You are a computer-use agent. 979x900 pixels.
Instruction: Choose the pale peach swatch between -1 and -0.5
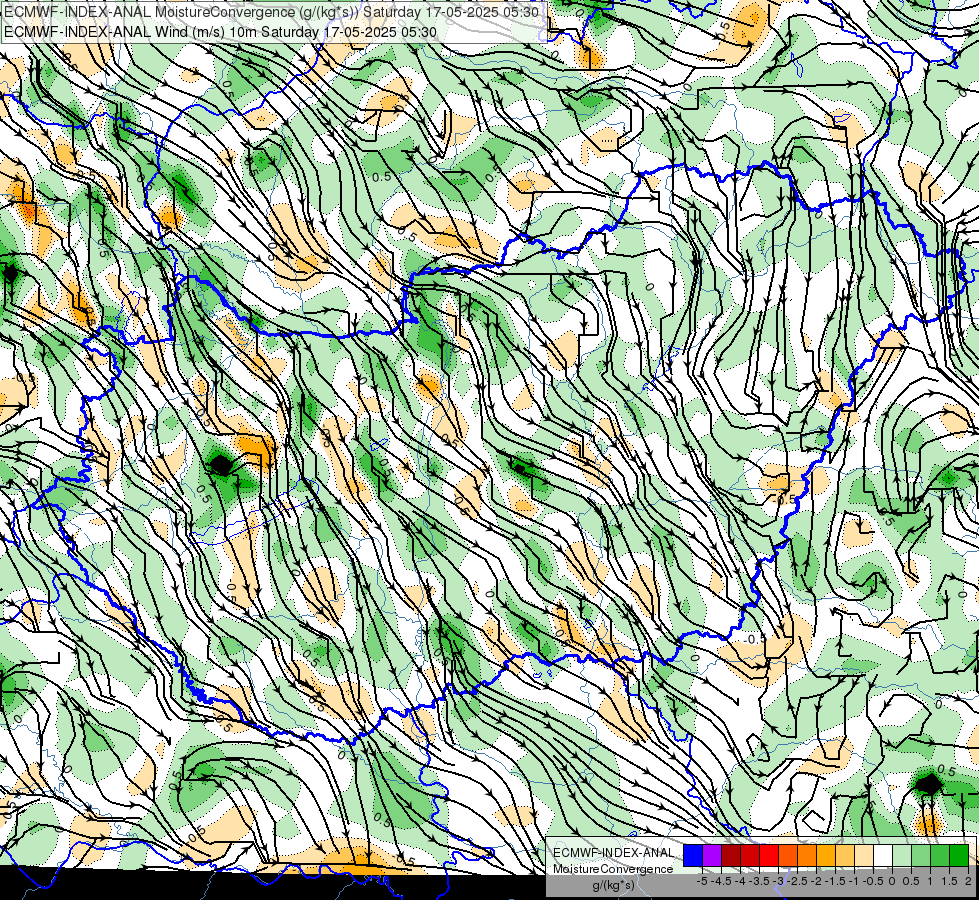coord(864,856)
